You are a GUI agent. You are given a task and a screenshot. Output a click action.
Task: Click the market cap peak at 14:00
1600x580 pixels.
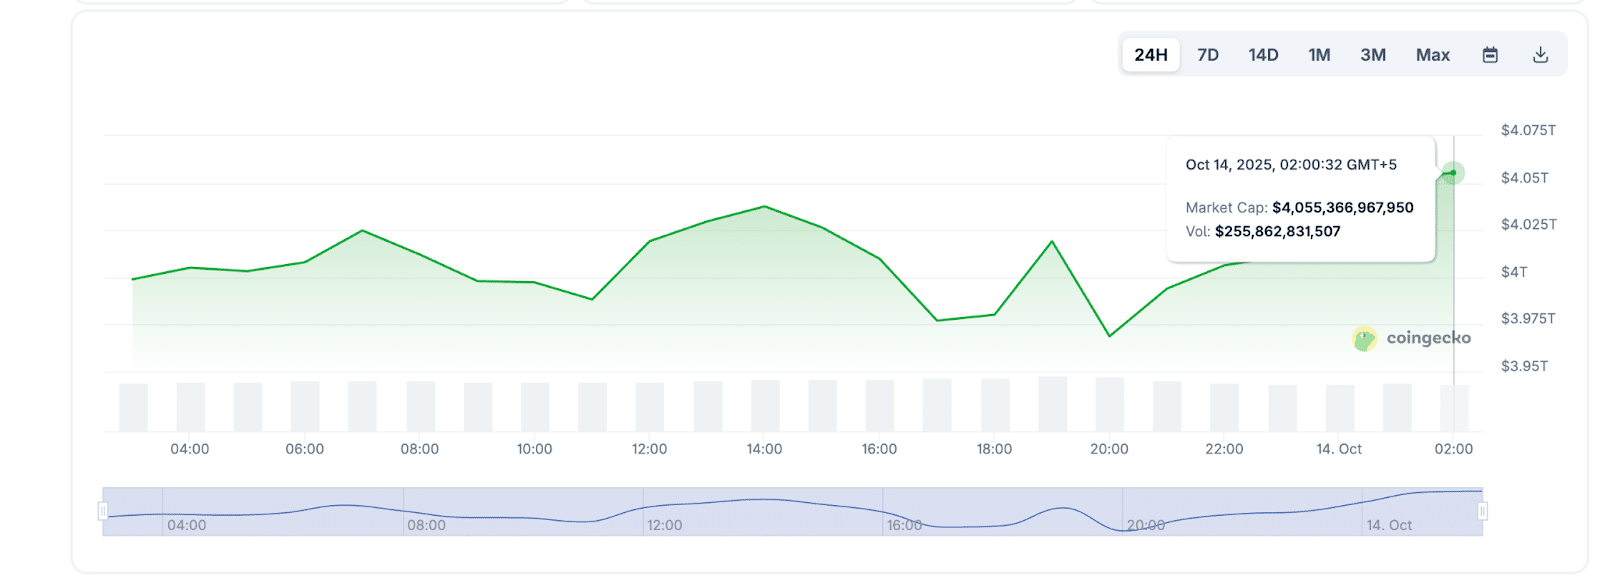click(764, 207)
